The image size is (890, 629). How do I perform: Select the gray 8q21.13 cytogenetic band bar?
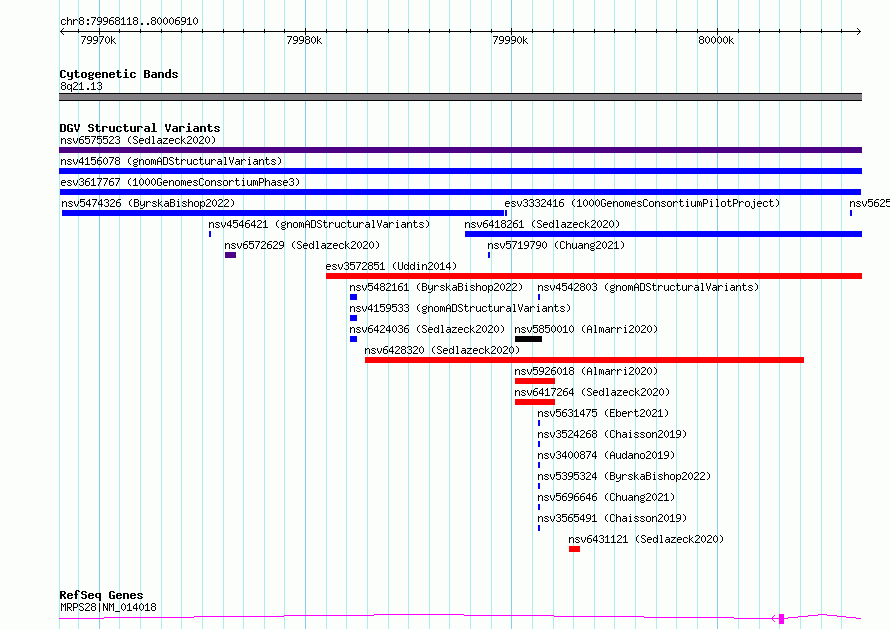tap(460, 97)
